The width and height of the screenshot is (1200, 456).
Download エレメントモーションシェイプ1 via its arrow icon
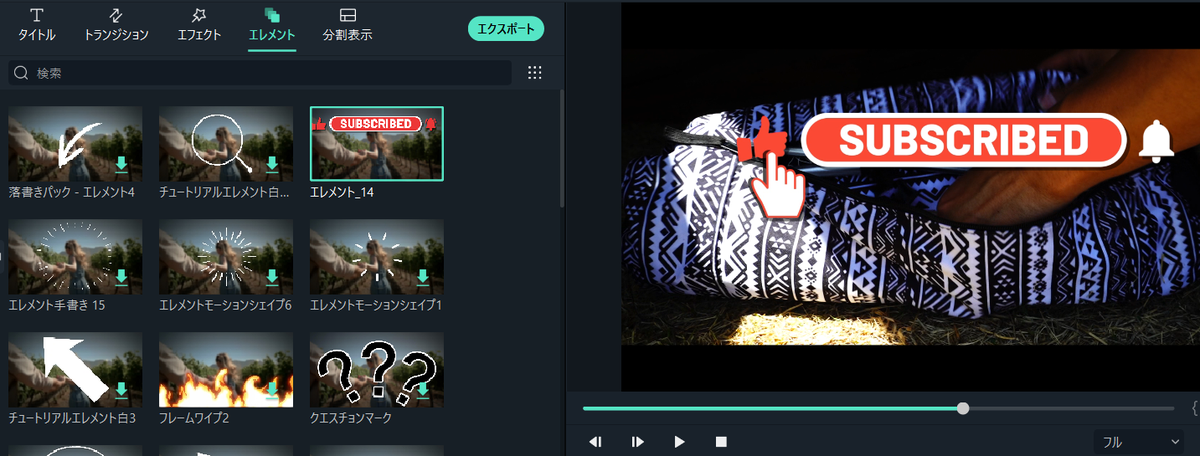(424, 277)
